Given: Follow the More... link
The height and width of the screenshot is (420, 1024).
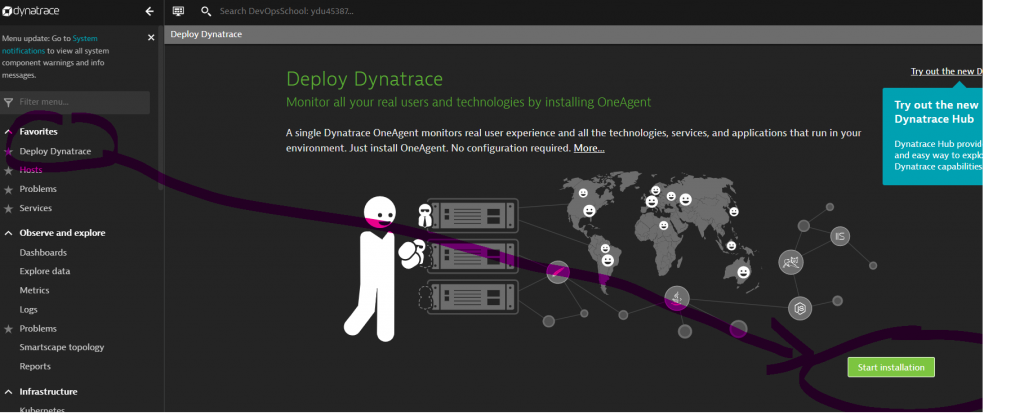Looking at the screenshot, I should 588,148.
